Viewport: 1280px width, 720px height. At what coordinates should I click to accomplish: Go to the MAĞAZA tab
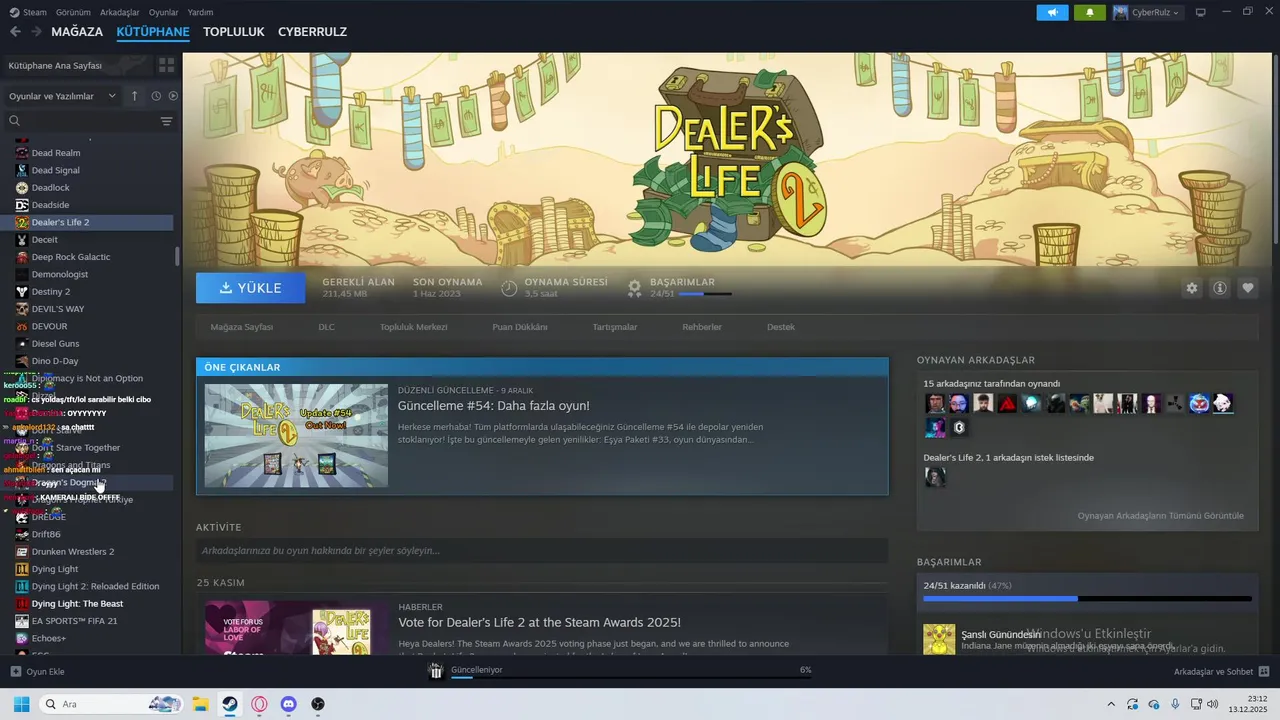(x=77, y=32)
